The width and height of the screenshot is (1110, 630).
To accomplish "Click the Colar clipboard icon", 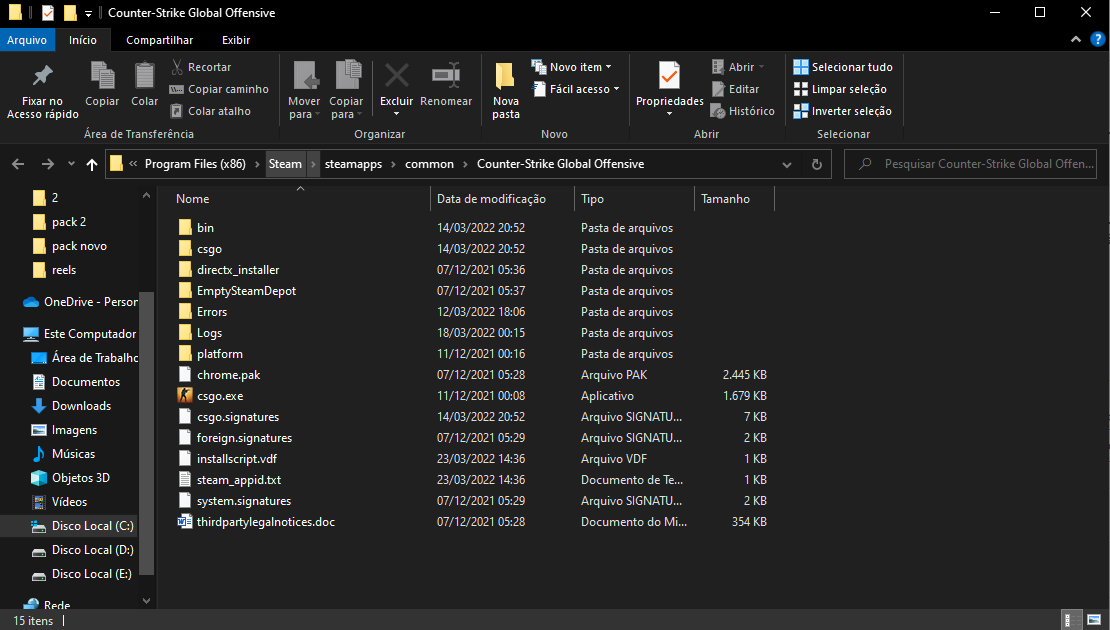I will click(x=145, y=76).
